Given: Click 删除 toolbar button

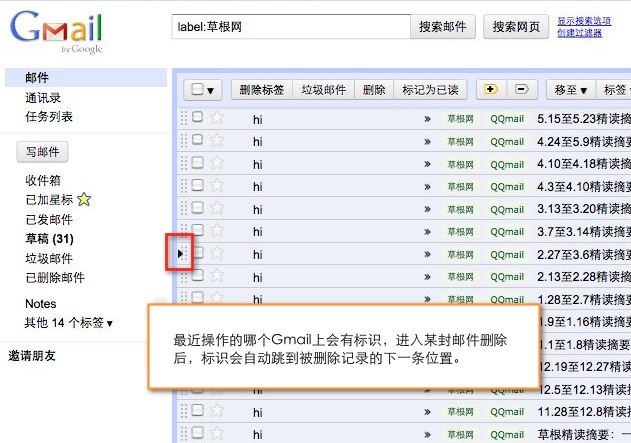Looking at the screenshot, I should (374, 89).
